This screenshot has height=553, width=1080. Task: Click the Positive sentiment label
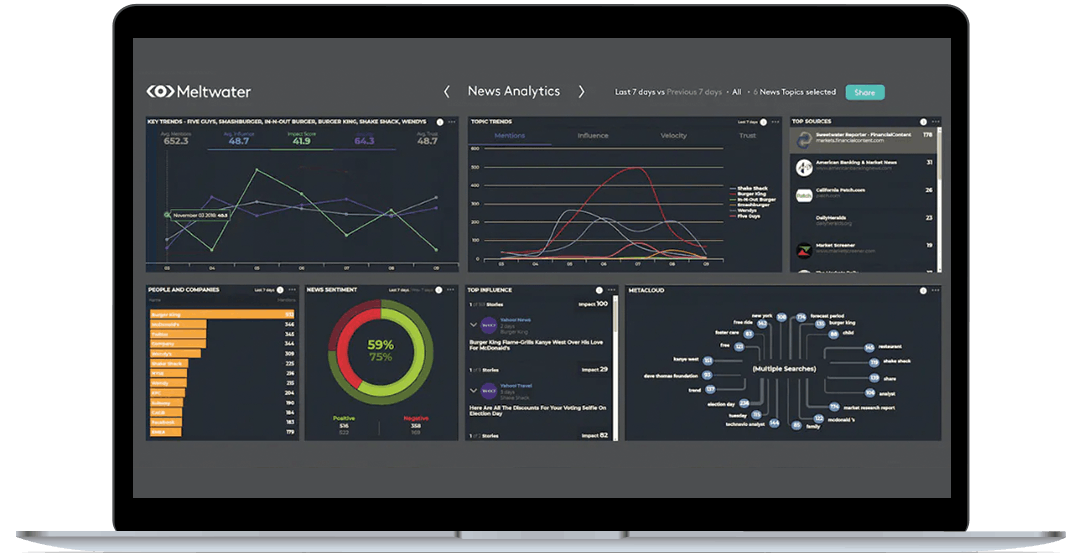[x=344, y=418]
